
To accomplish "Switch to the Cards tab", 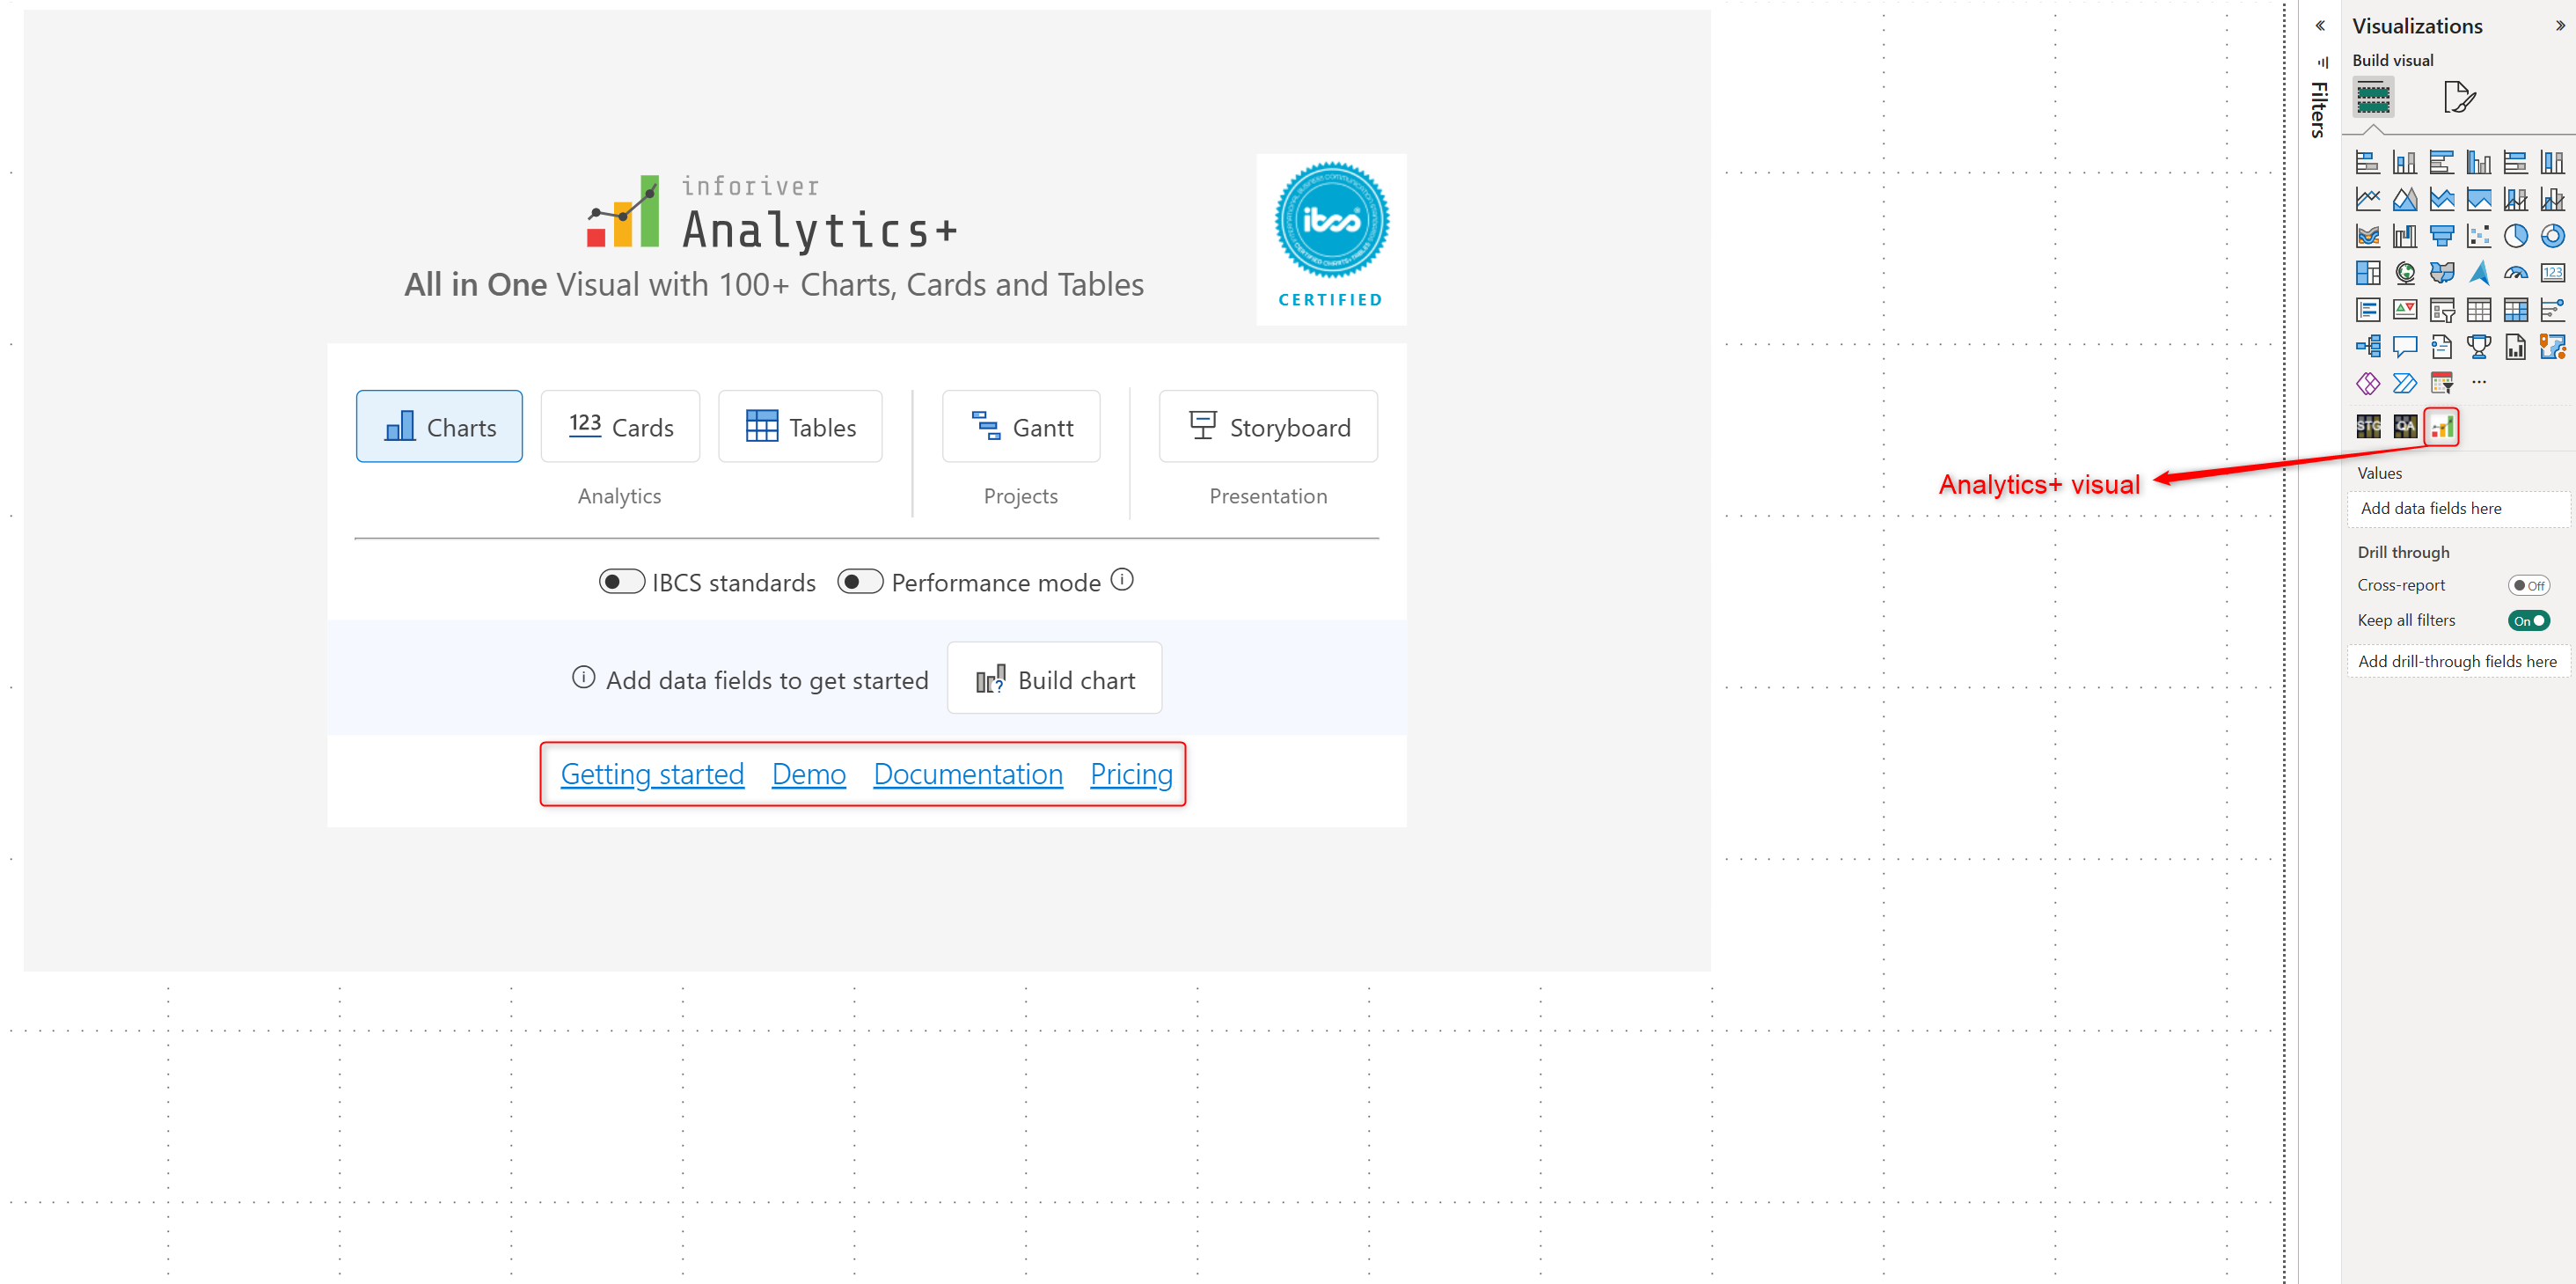I will [620, 427].
